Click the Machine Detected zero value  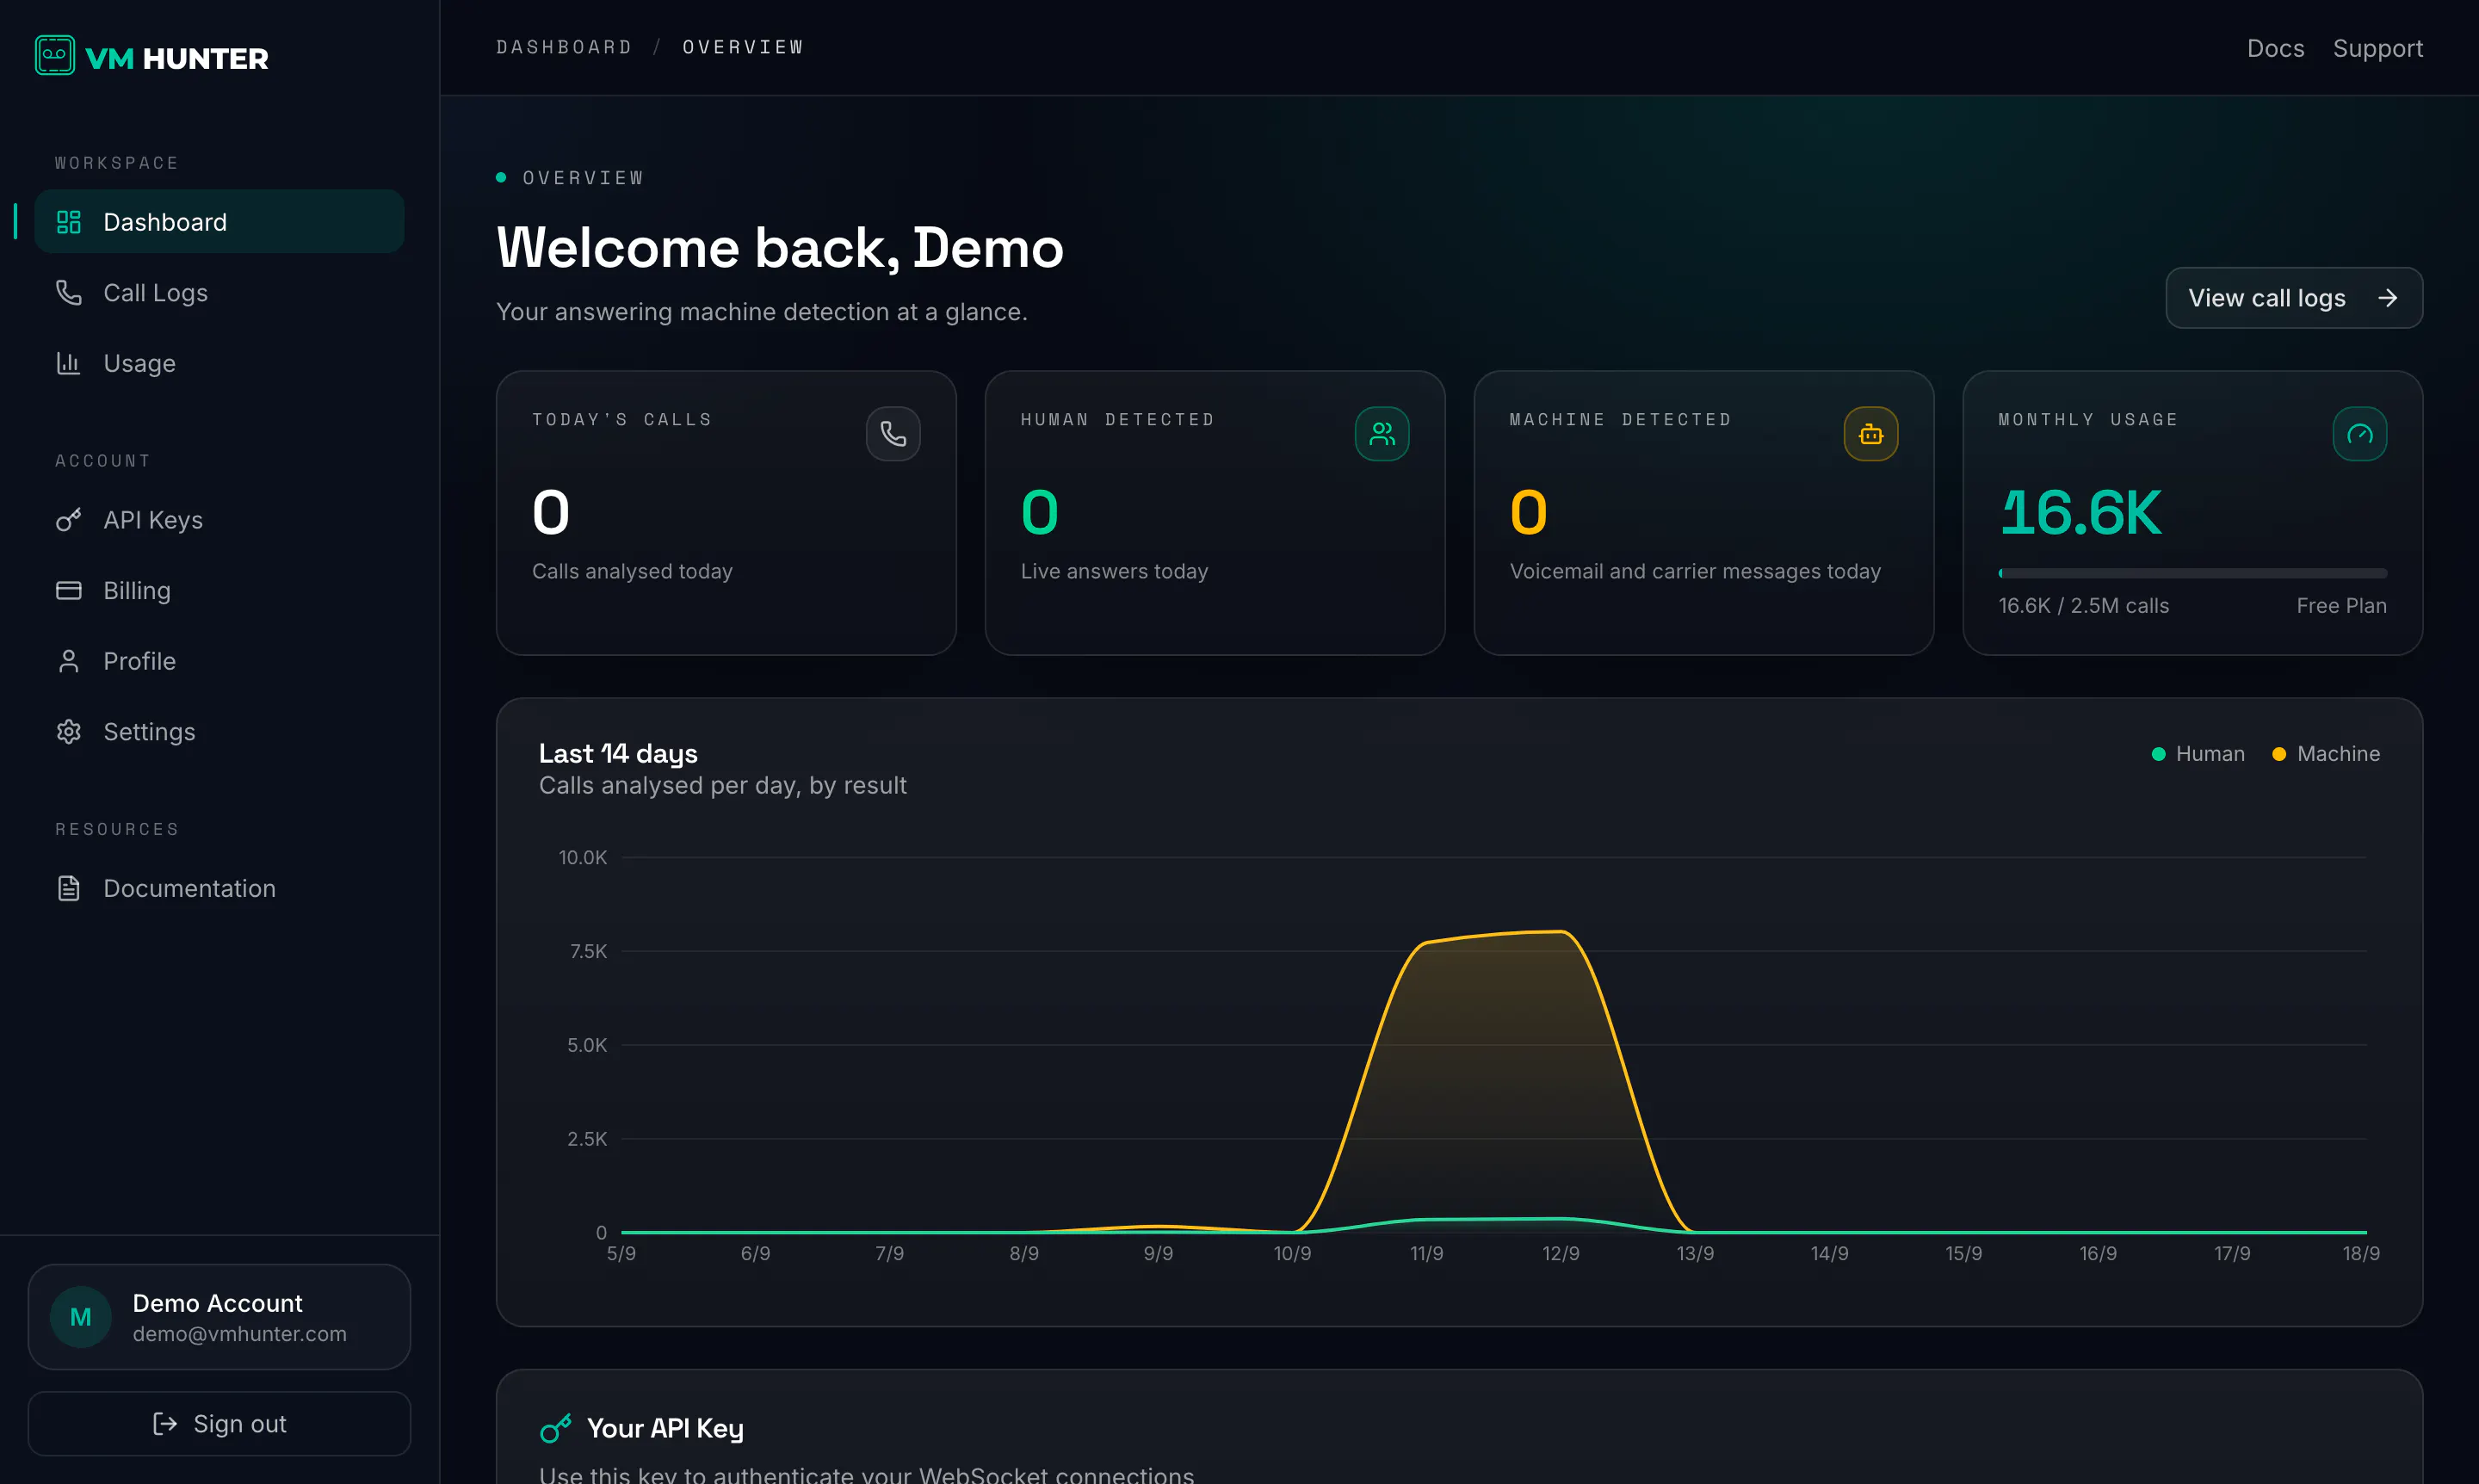(1528, 512)
